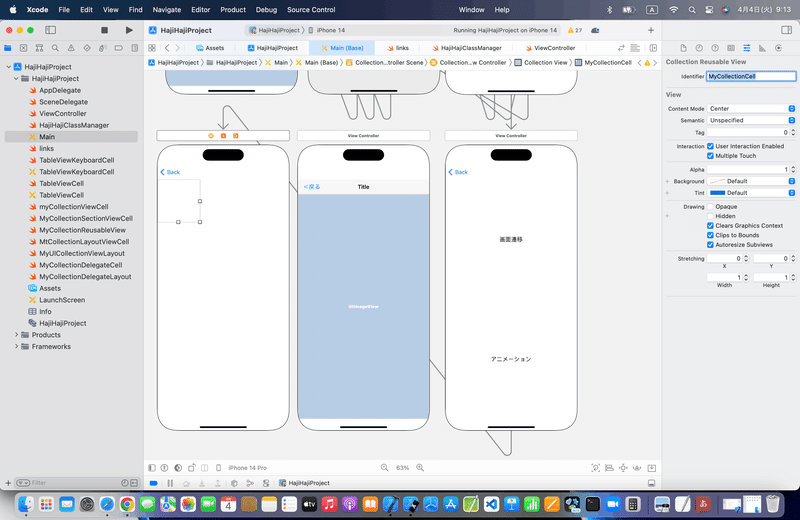Collapse the HajiHajiProject root project
Image resolution: width=800 pixels, height=520 pixels.
9,67
